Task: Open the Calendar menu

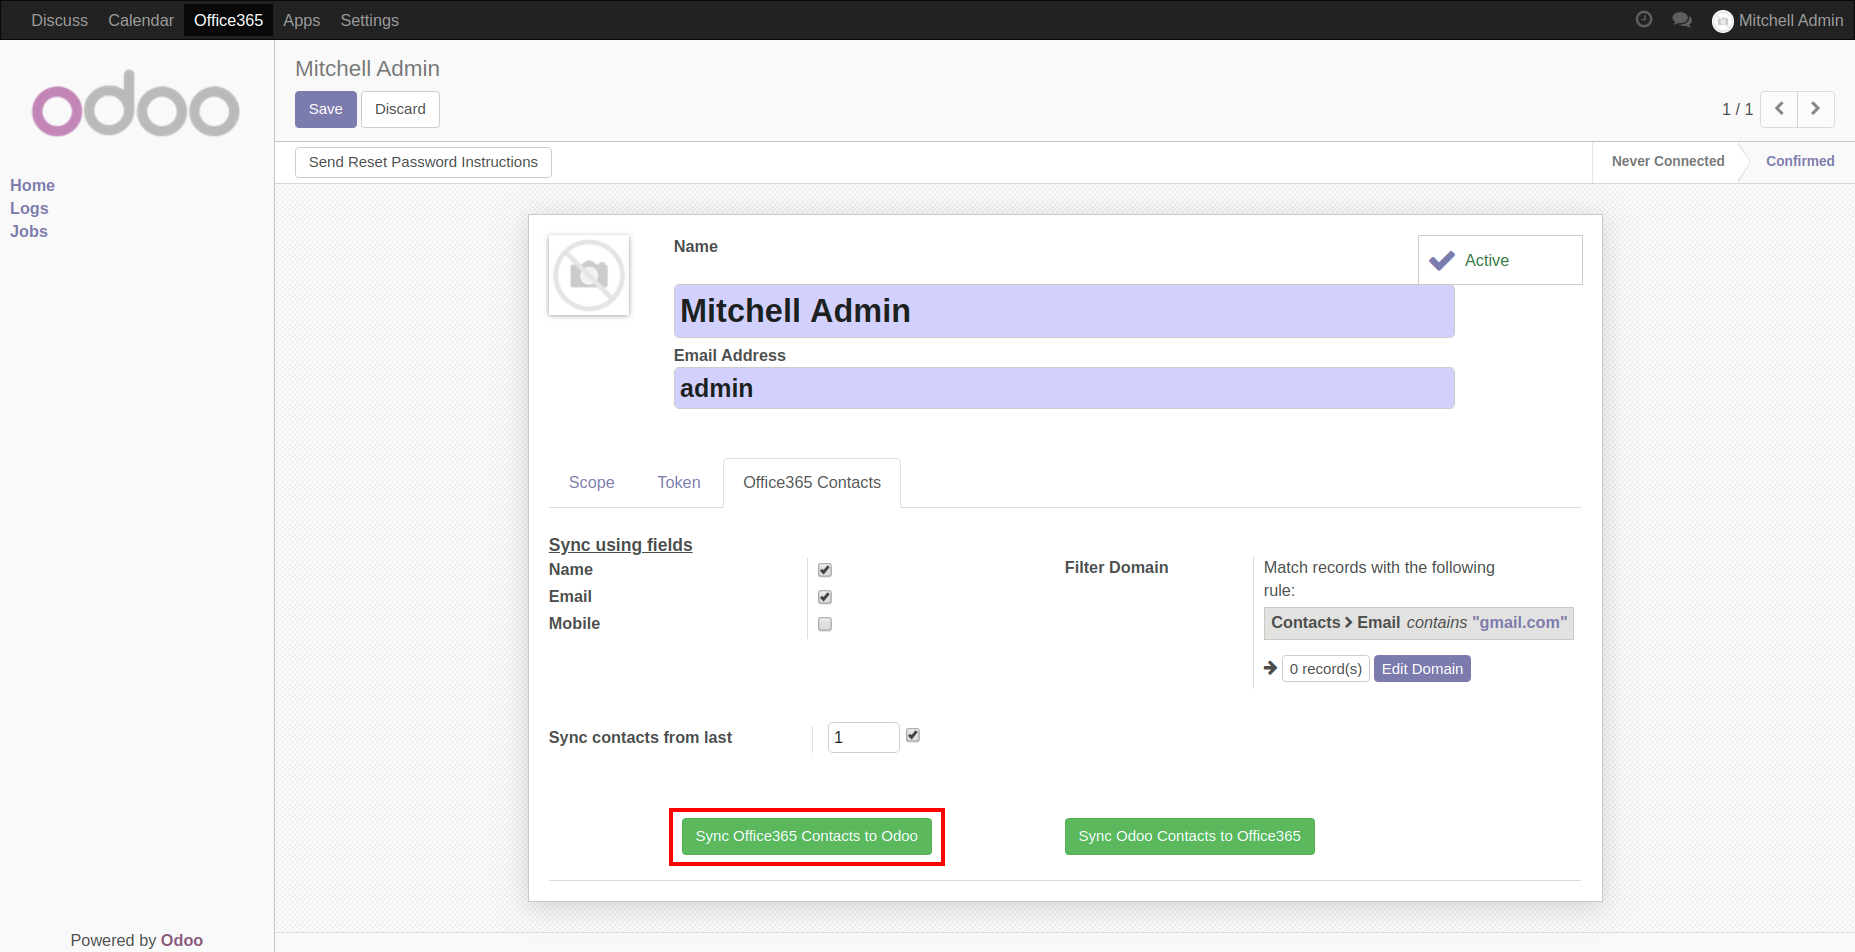Action: click(x=141, y=20)
